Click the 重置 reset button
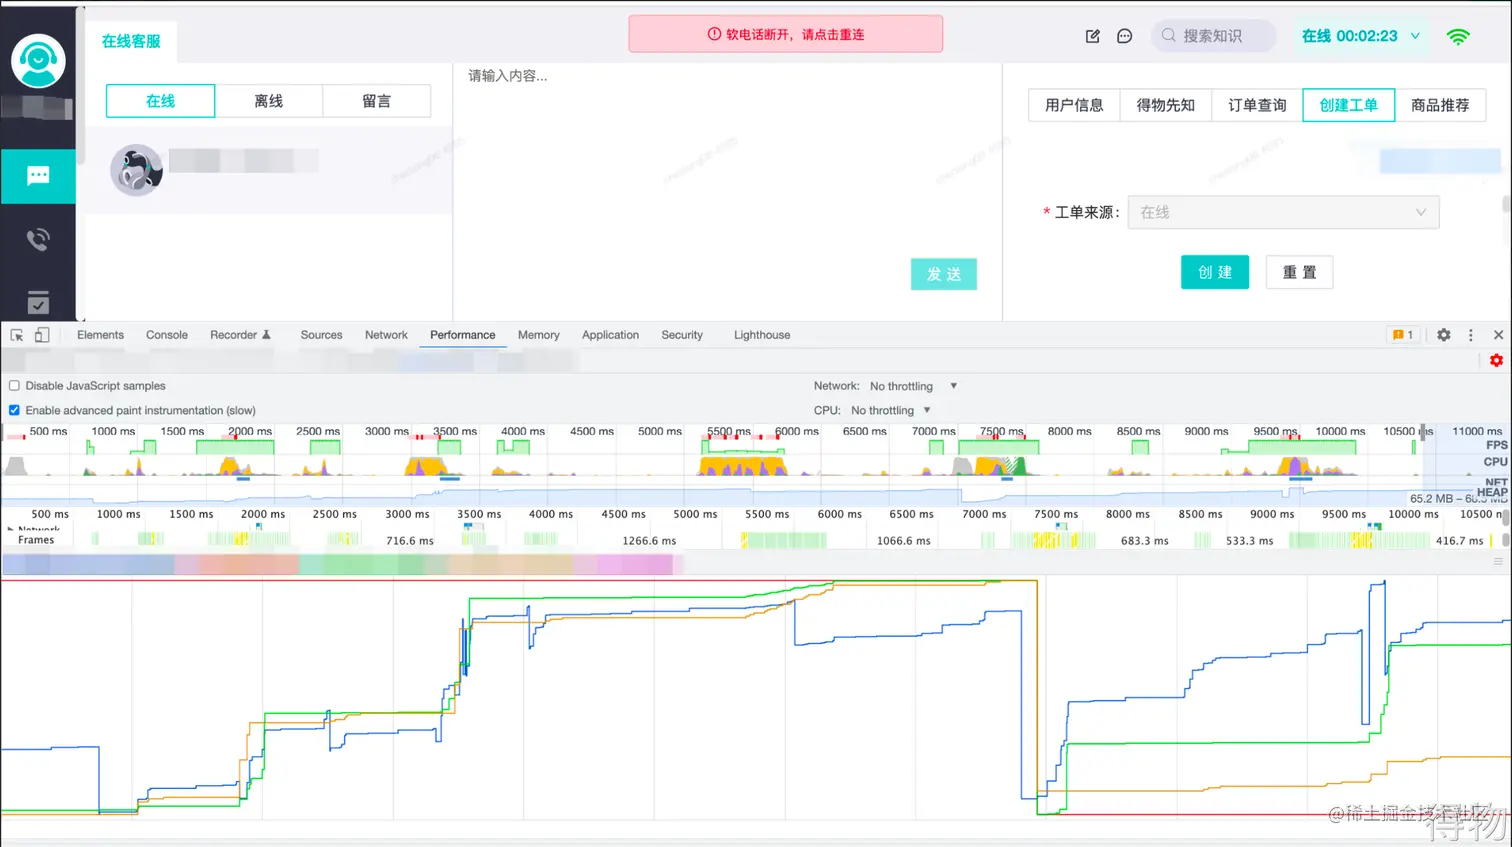The image size is (1512, 847). click(1299, 272)
